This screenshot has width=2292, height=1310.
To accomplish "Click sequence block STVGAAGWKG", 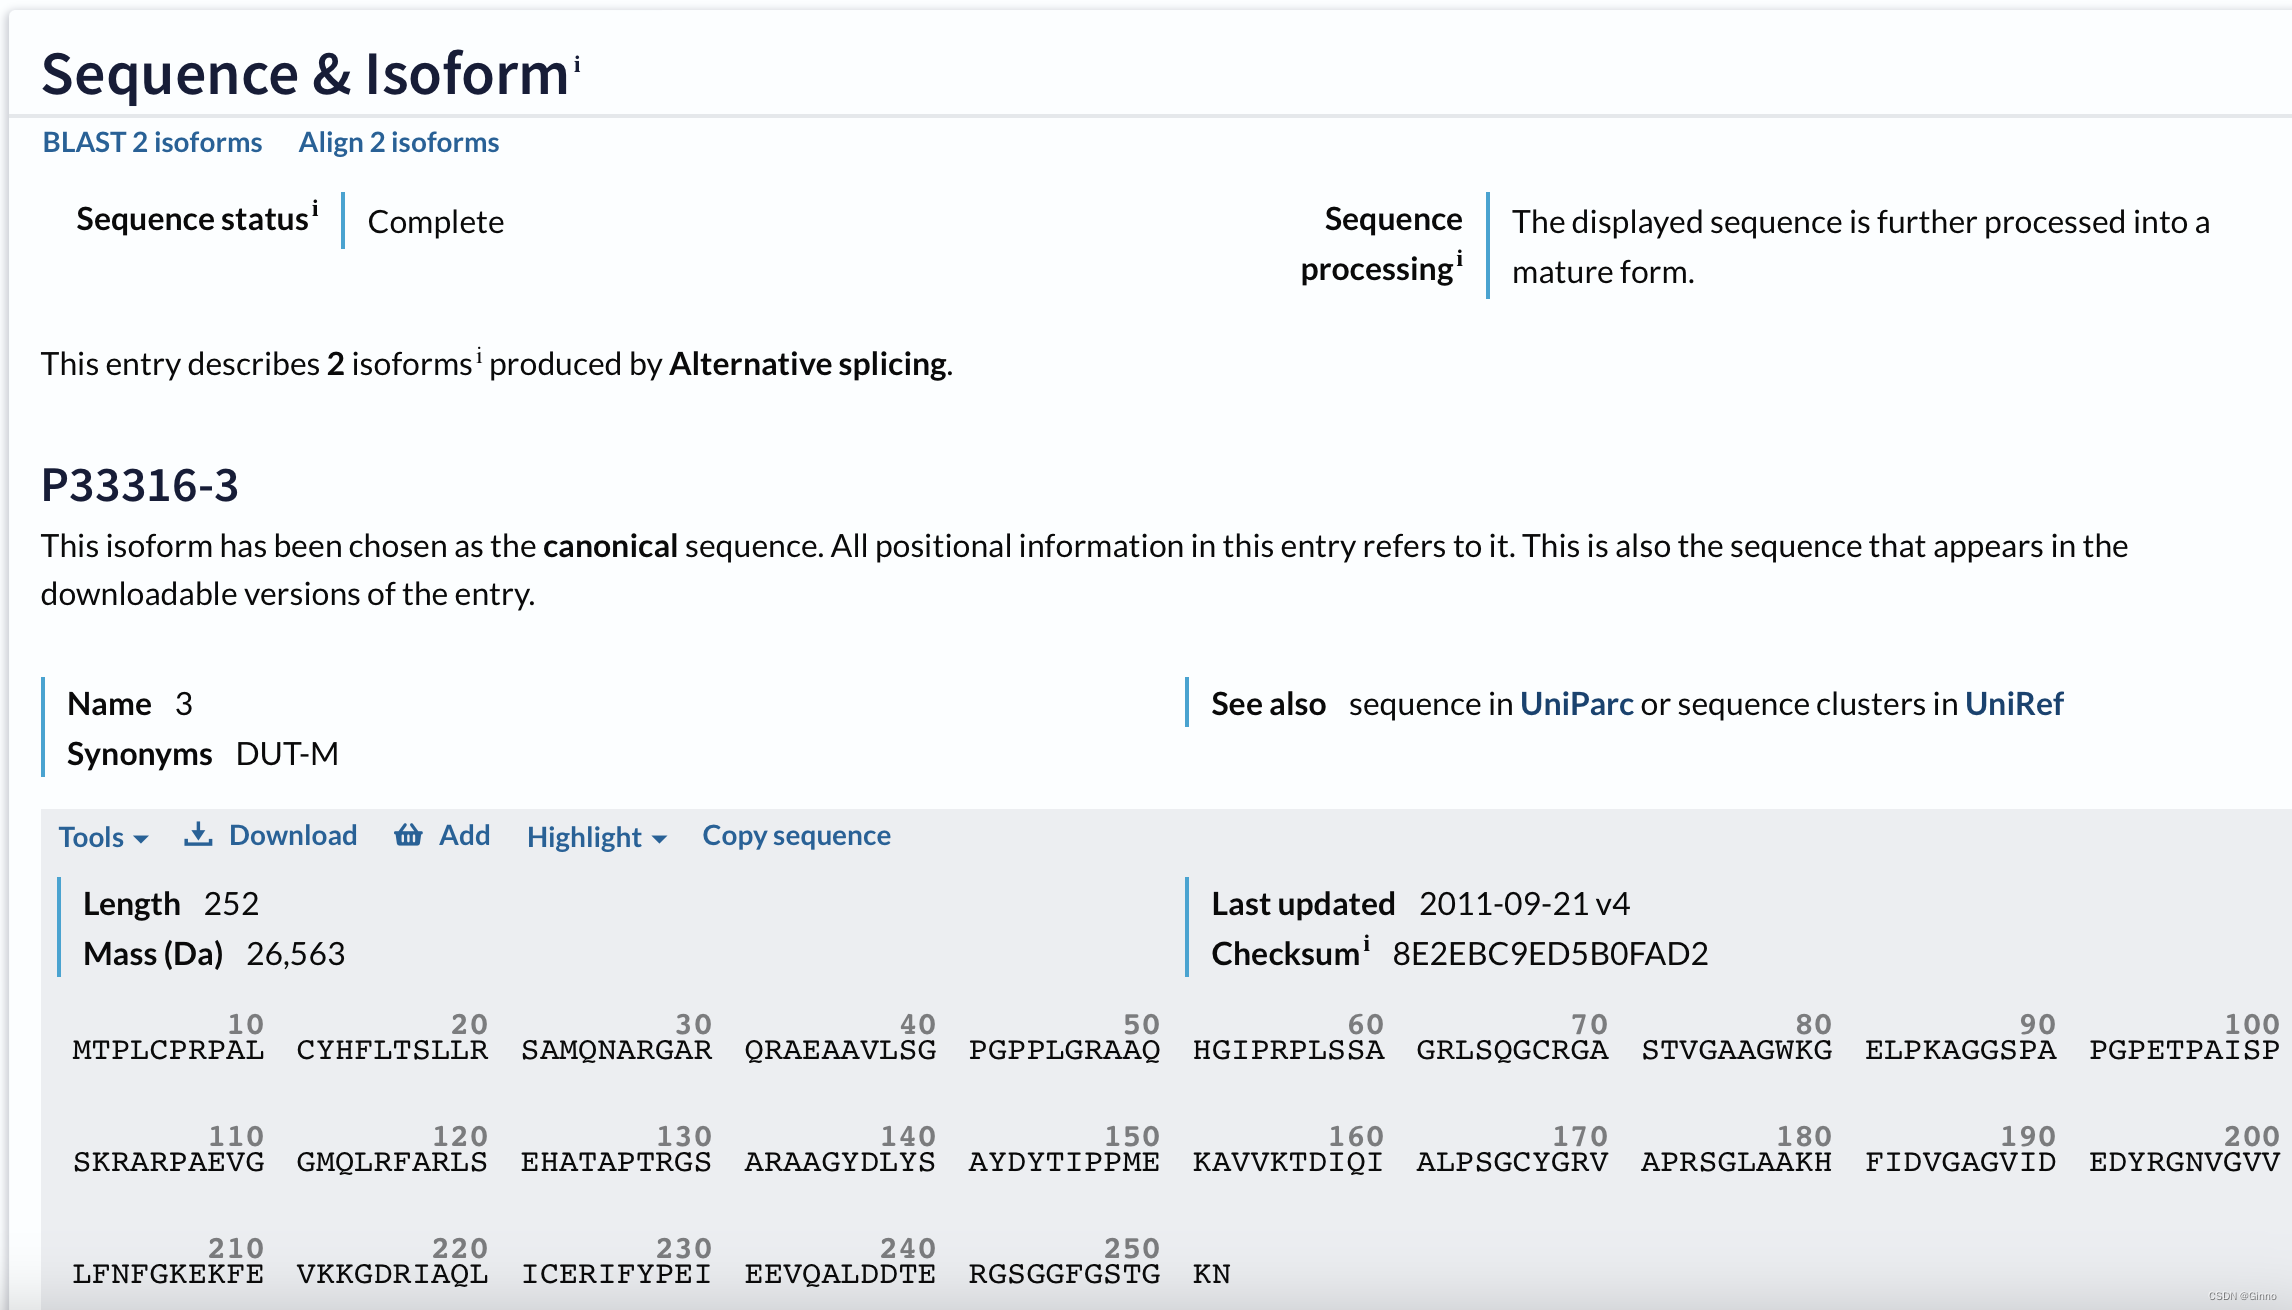I will click(1736, 1050).
